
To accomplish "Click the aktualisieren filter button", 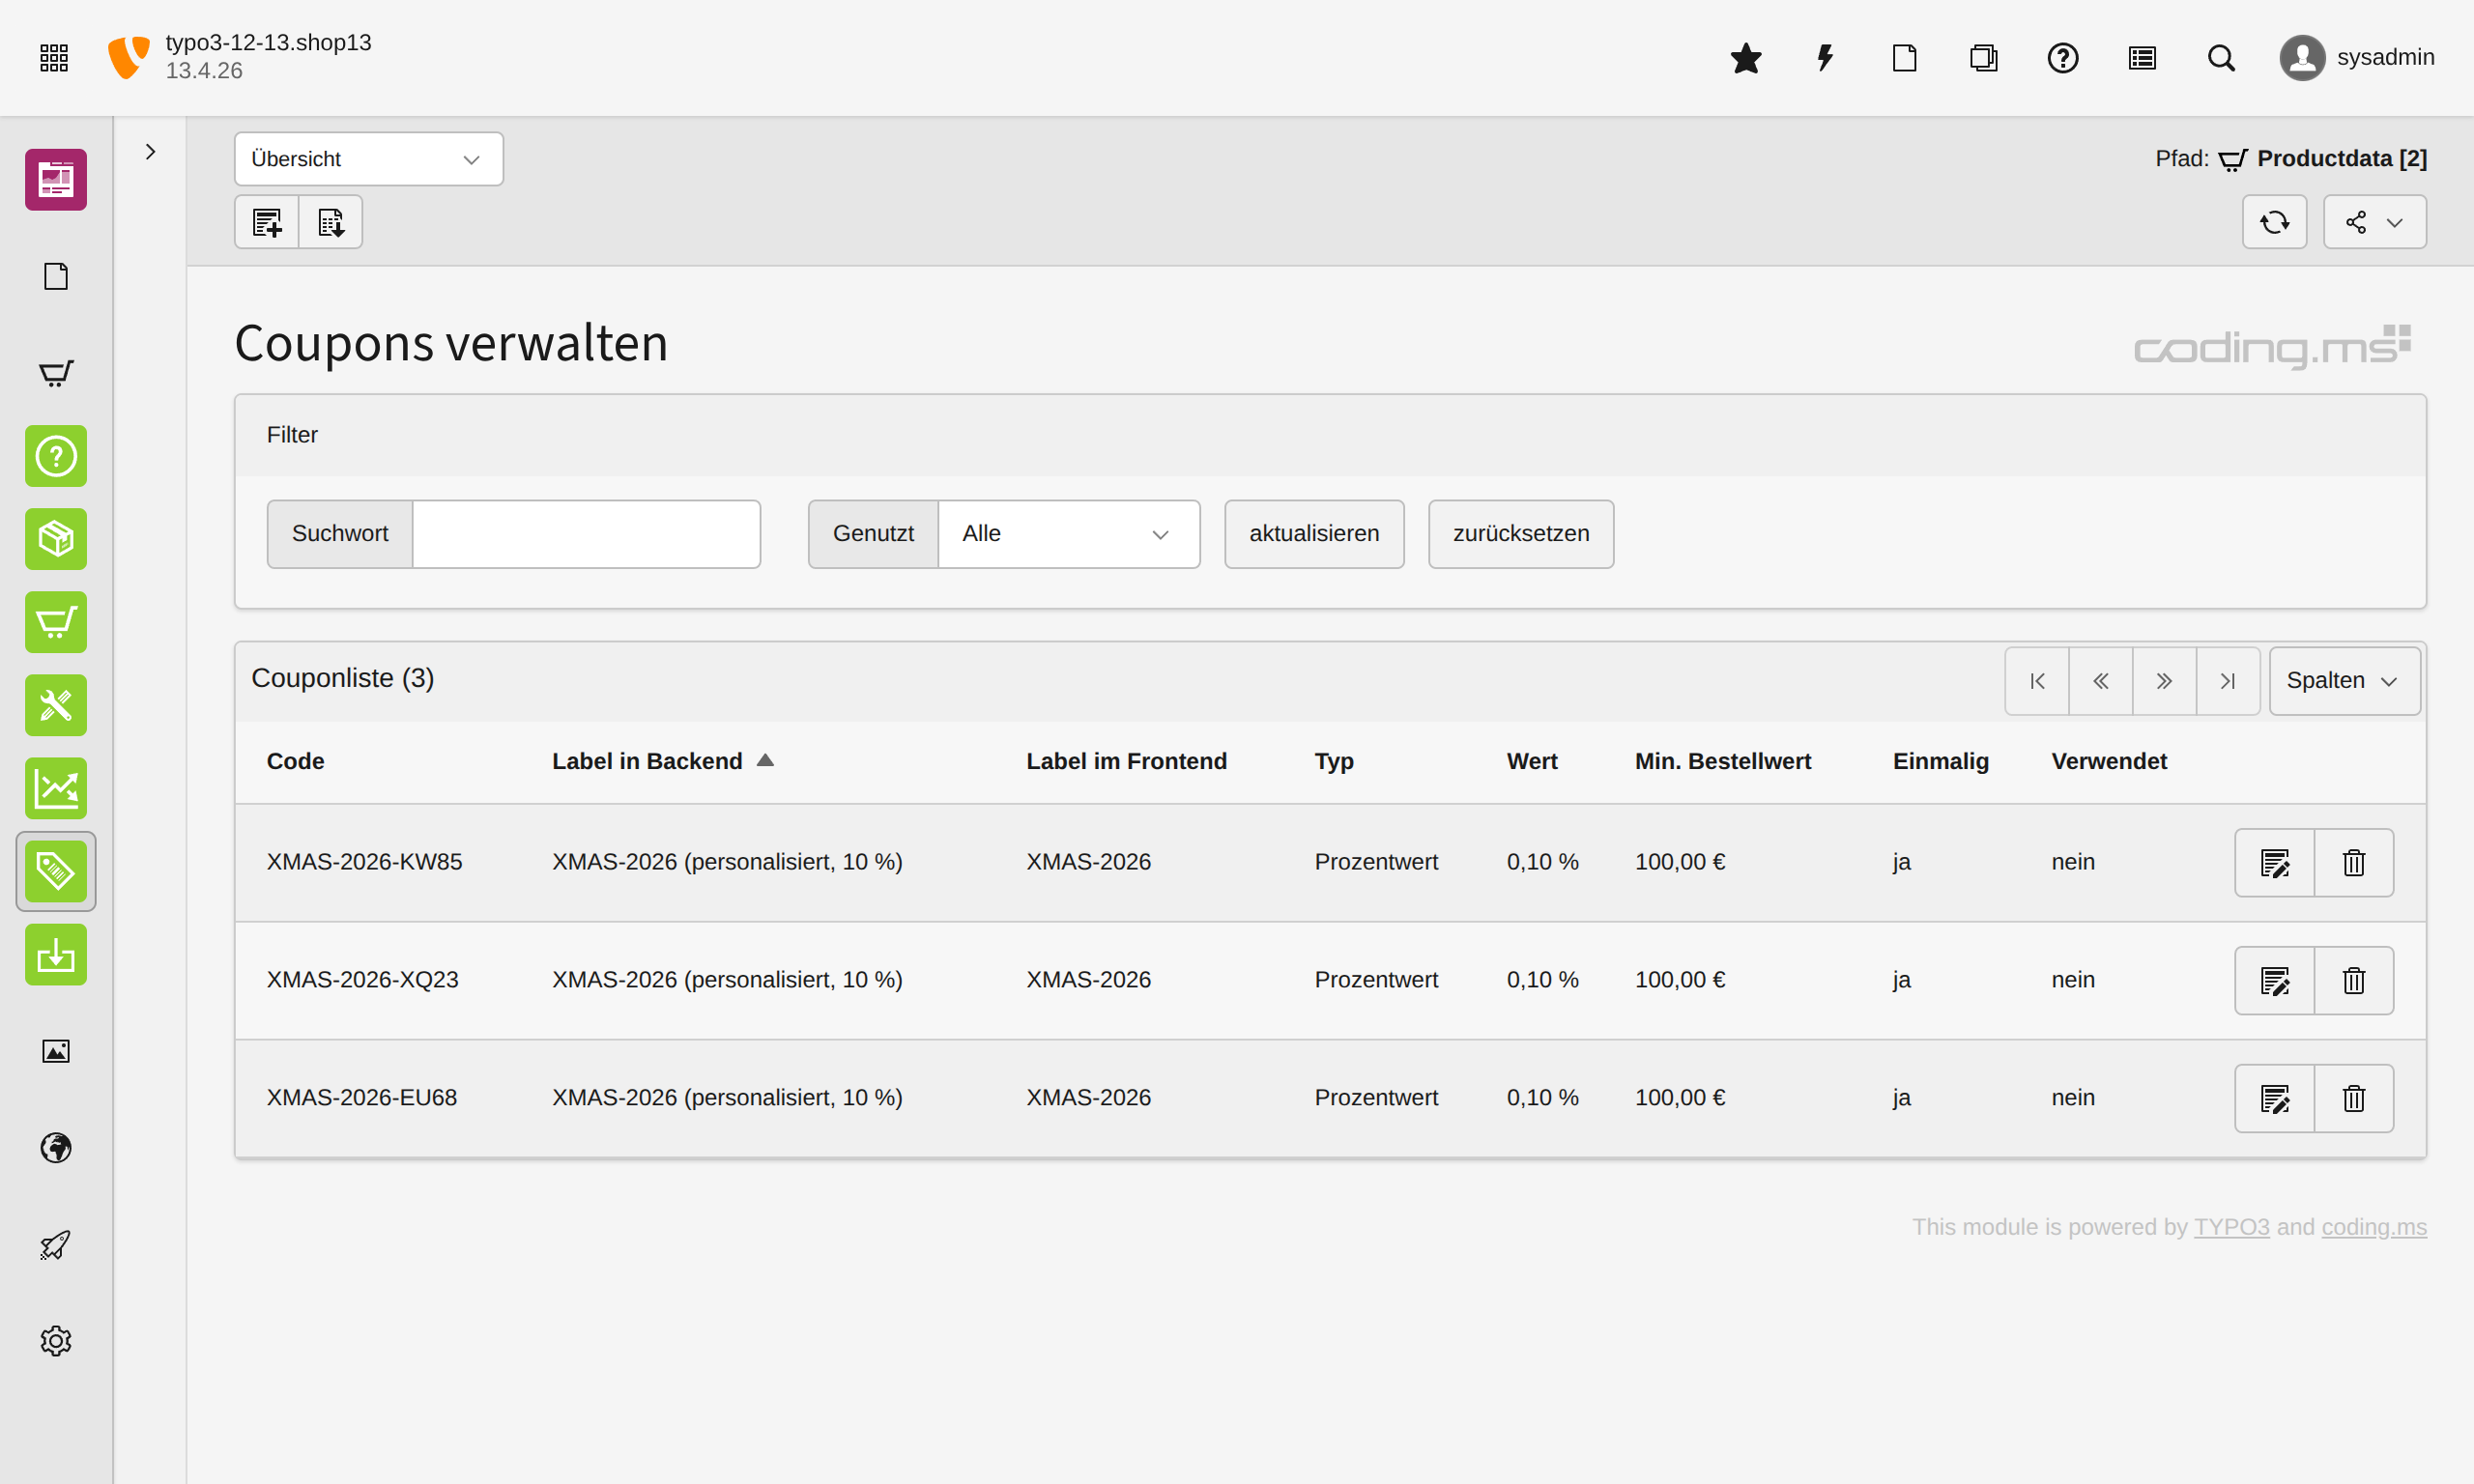I will (x=1313, y=533).
